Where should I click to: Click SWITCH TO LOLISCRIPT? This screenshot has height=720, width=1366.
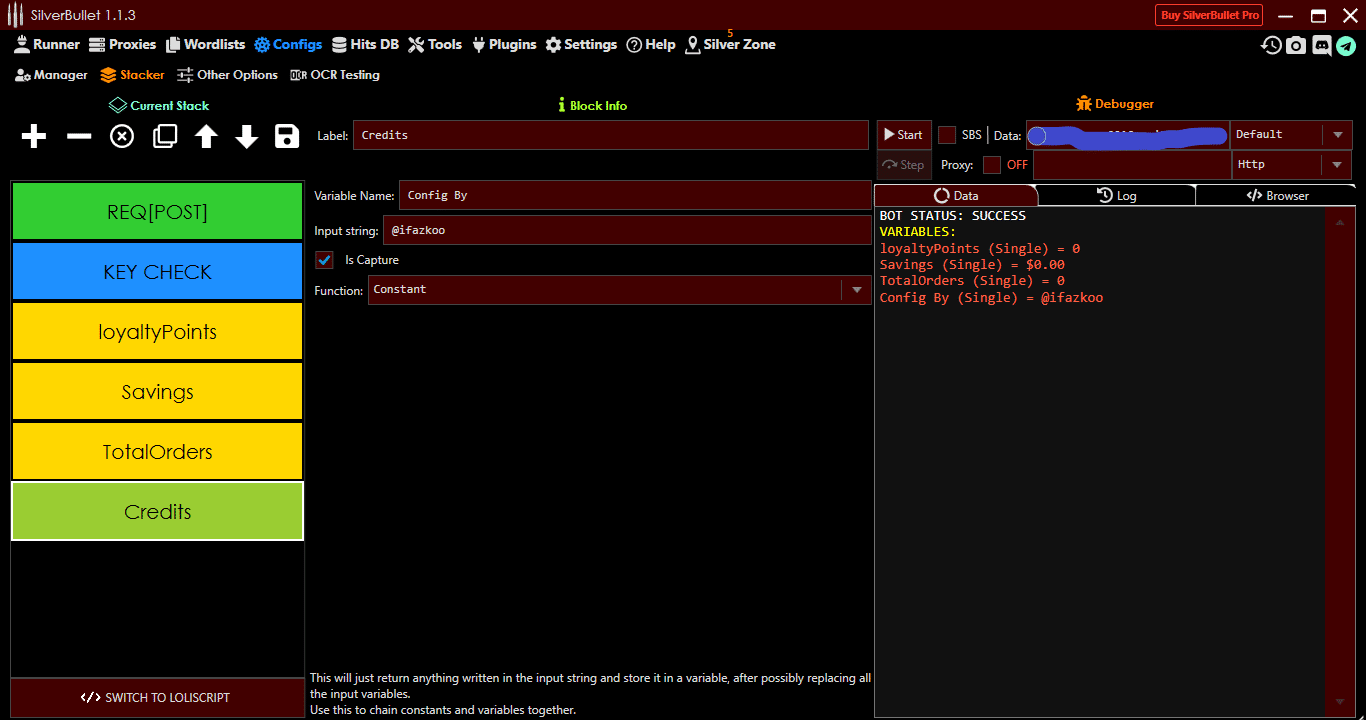(x=157, y=697)
